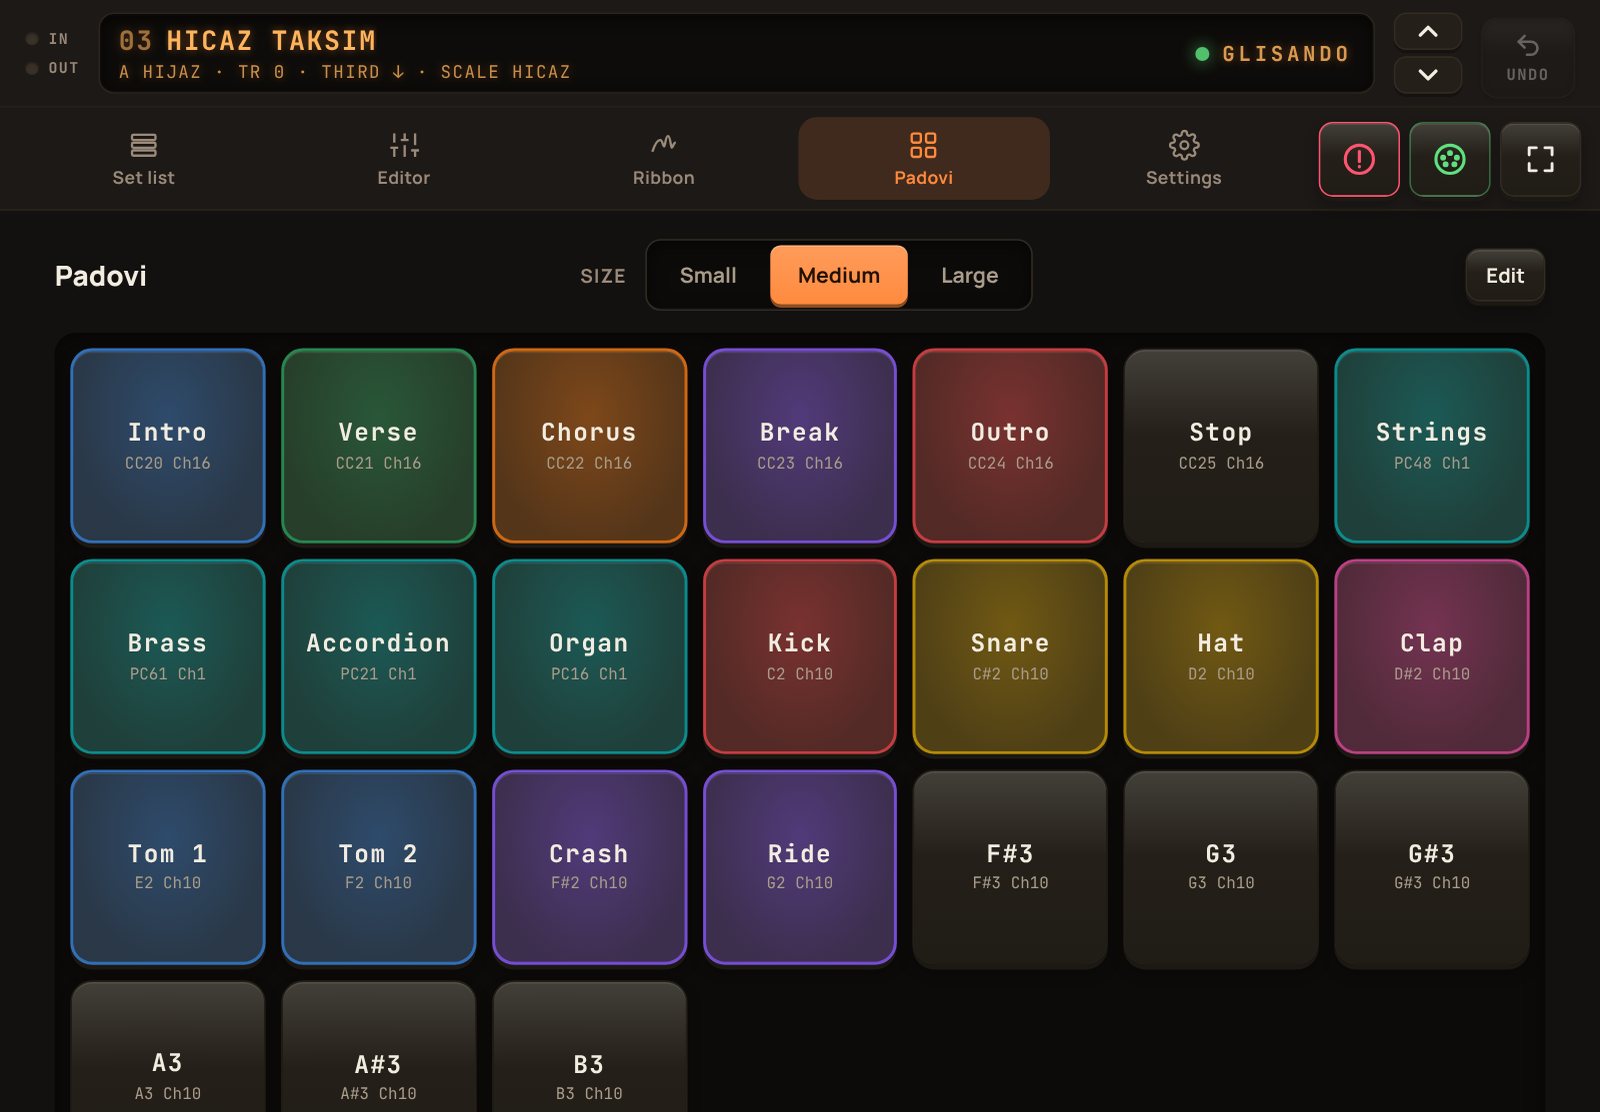Select the Padovi tab
Screen dimensions: 1600x1112
pos(923,159)
